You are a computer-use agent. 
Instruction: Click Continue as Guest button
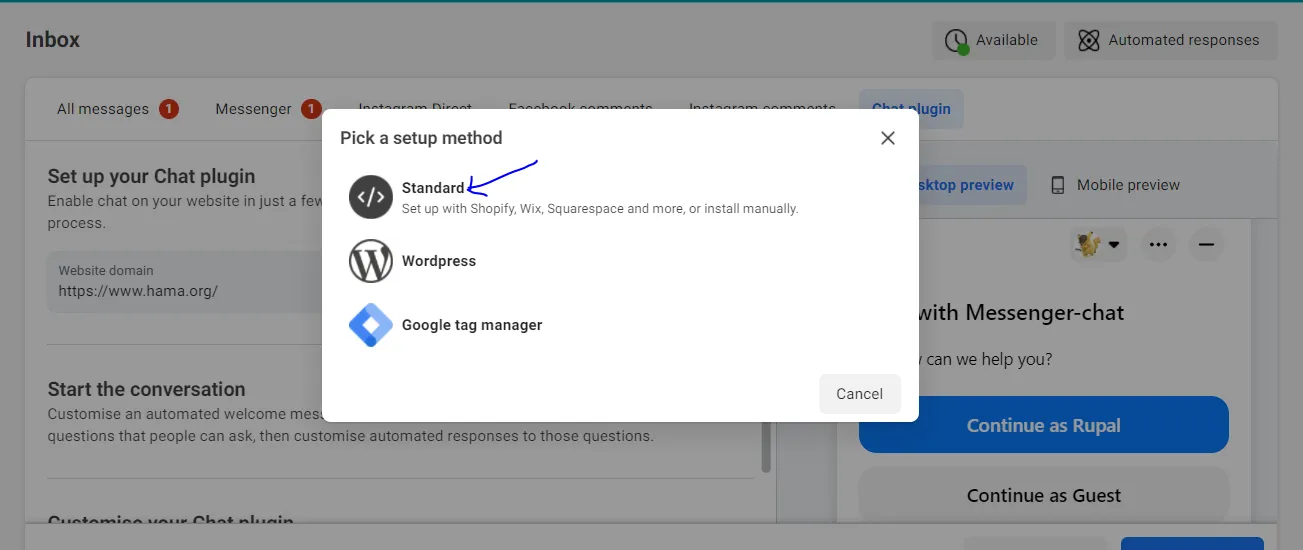[1043, 495]
